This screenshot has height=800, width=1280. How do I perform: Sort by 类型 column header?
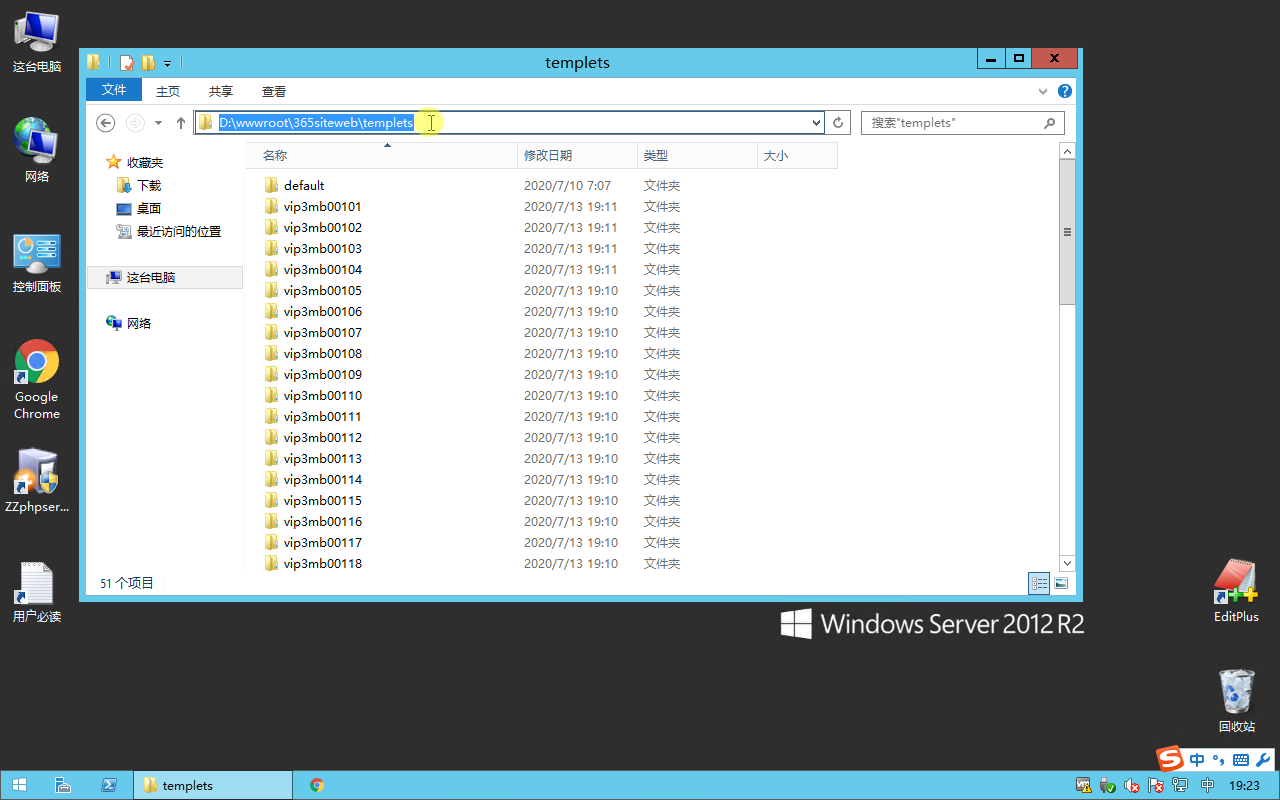pos(697,155)
